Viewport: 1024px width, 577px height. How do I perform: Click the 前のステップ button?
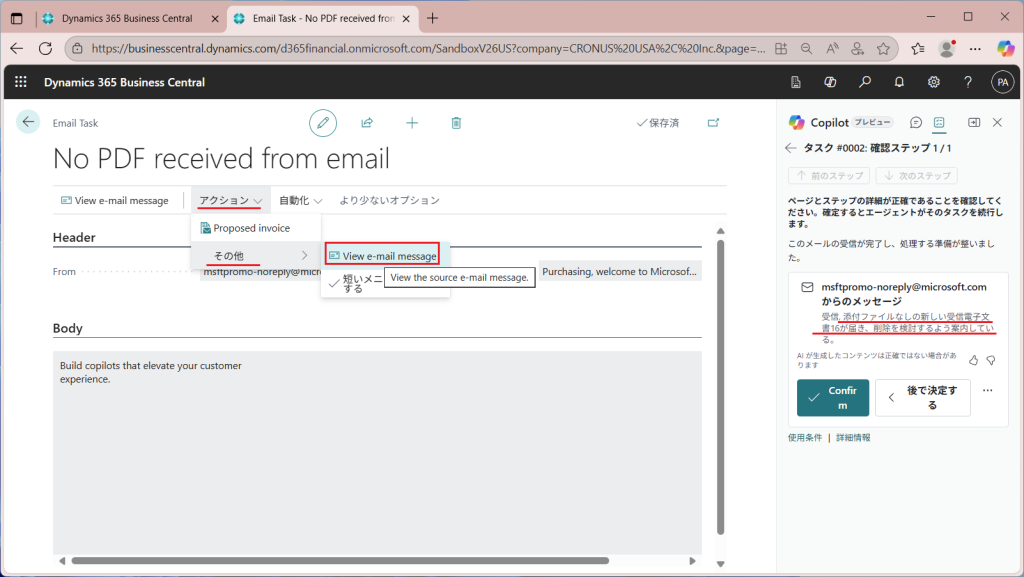click(829, 176)
